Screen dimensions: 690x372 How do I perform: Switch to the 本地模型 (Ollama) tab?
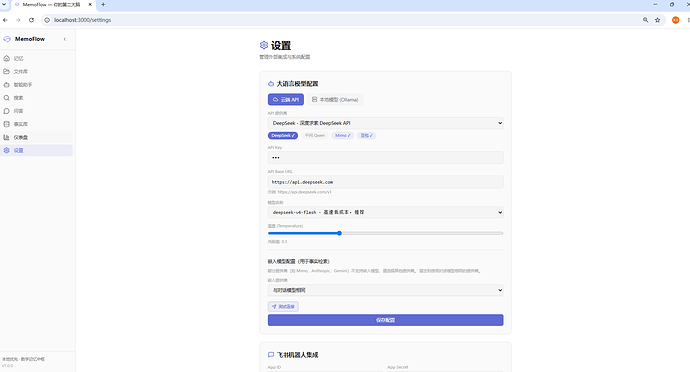(x=335, y=99)
